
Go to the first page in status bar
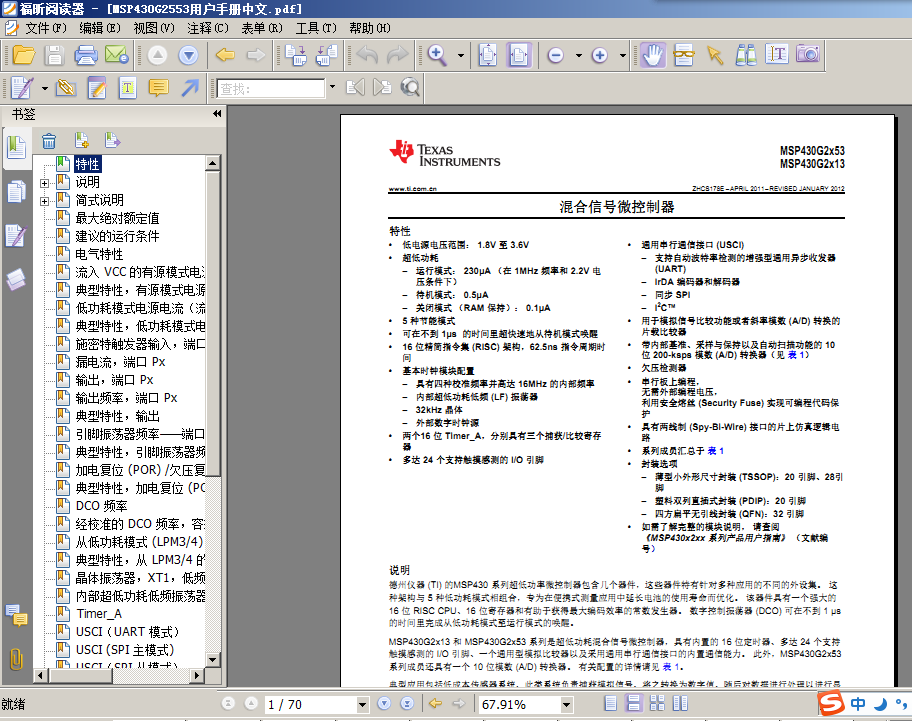(x=229, y=704)
